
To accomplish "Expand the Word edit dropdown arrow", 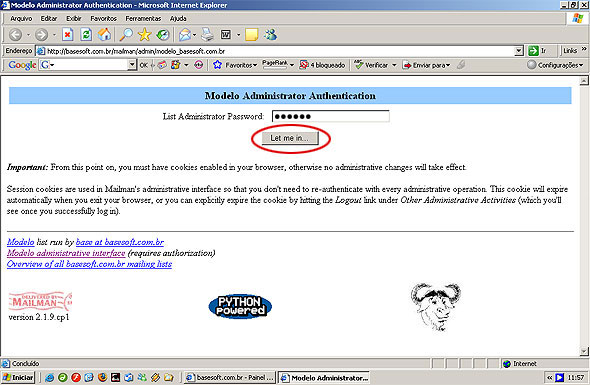I will (x=239, y=35).
